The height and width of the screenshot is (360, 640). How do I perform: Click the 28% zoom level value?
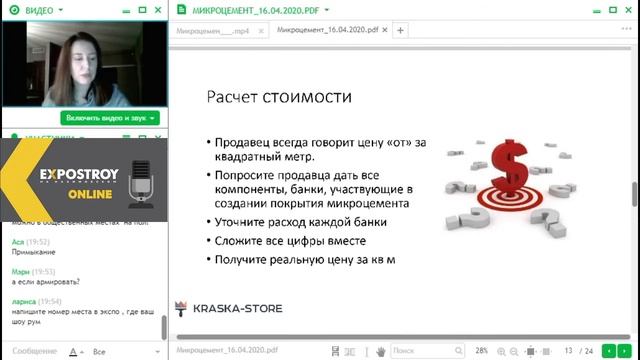482,351
